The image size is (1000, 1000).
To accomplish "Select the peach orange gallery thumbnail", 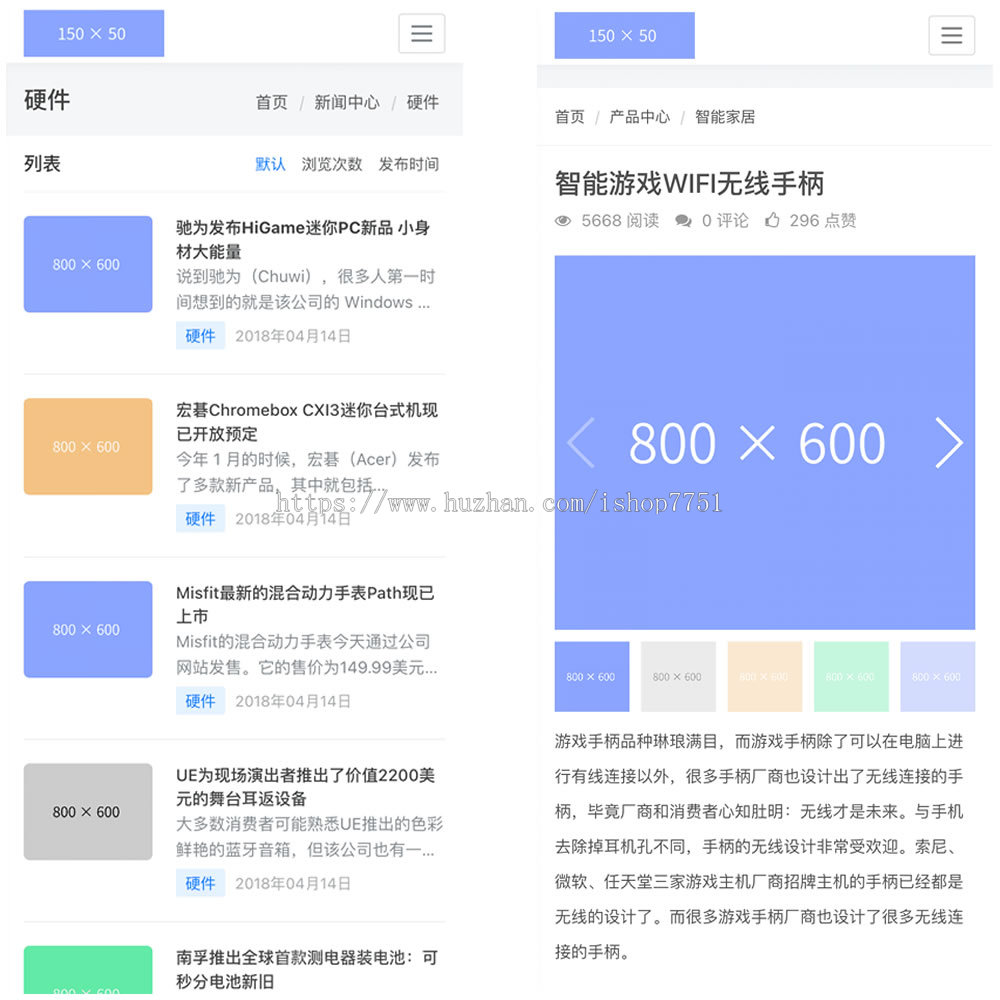I will tap(765, 677).
